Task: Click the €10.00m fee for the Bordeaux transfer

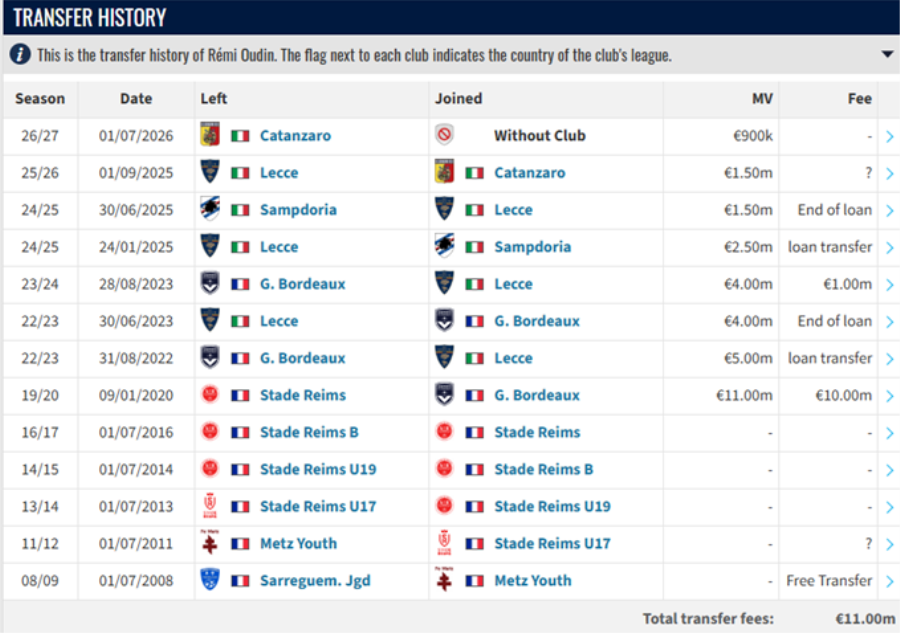Action: [x=843, y=395]
